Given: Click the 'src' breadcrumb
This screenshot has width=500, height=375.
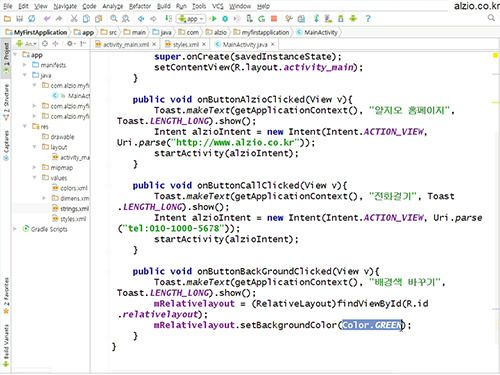Looking at the screenshot, I should point(109,32).
